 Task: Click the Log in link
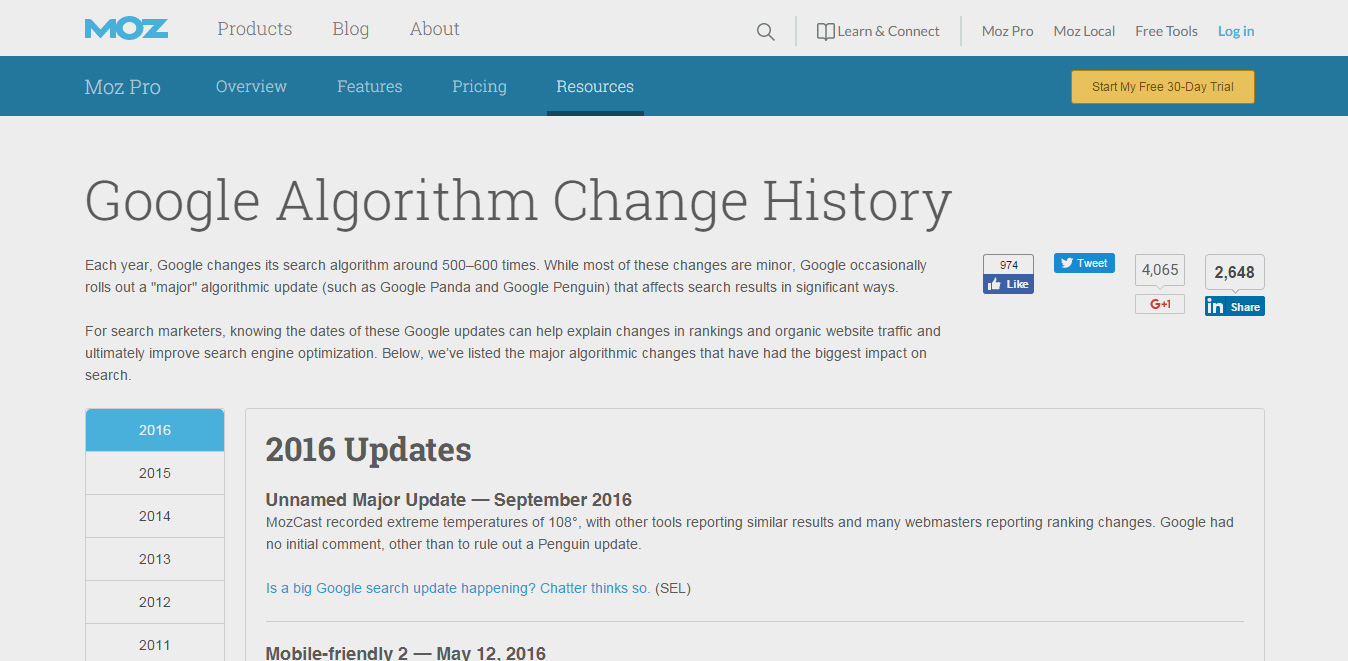tap(1236, 31)
